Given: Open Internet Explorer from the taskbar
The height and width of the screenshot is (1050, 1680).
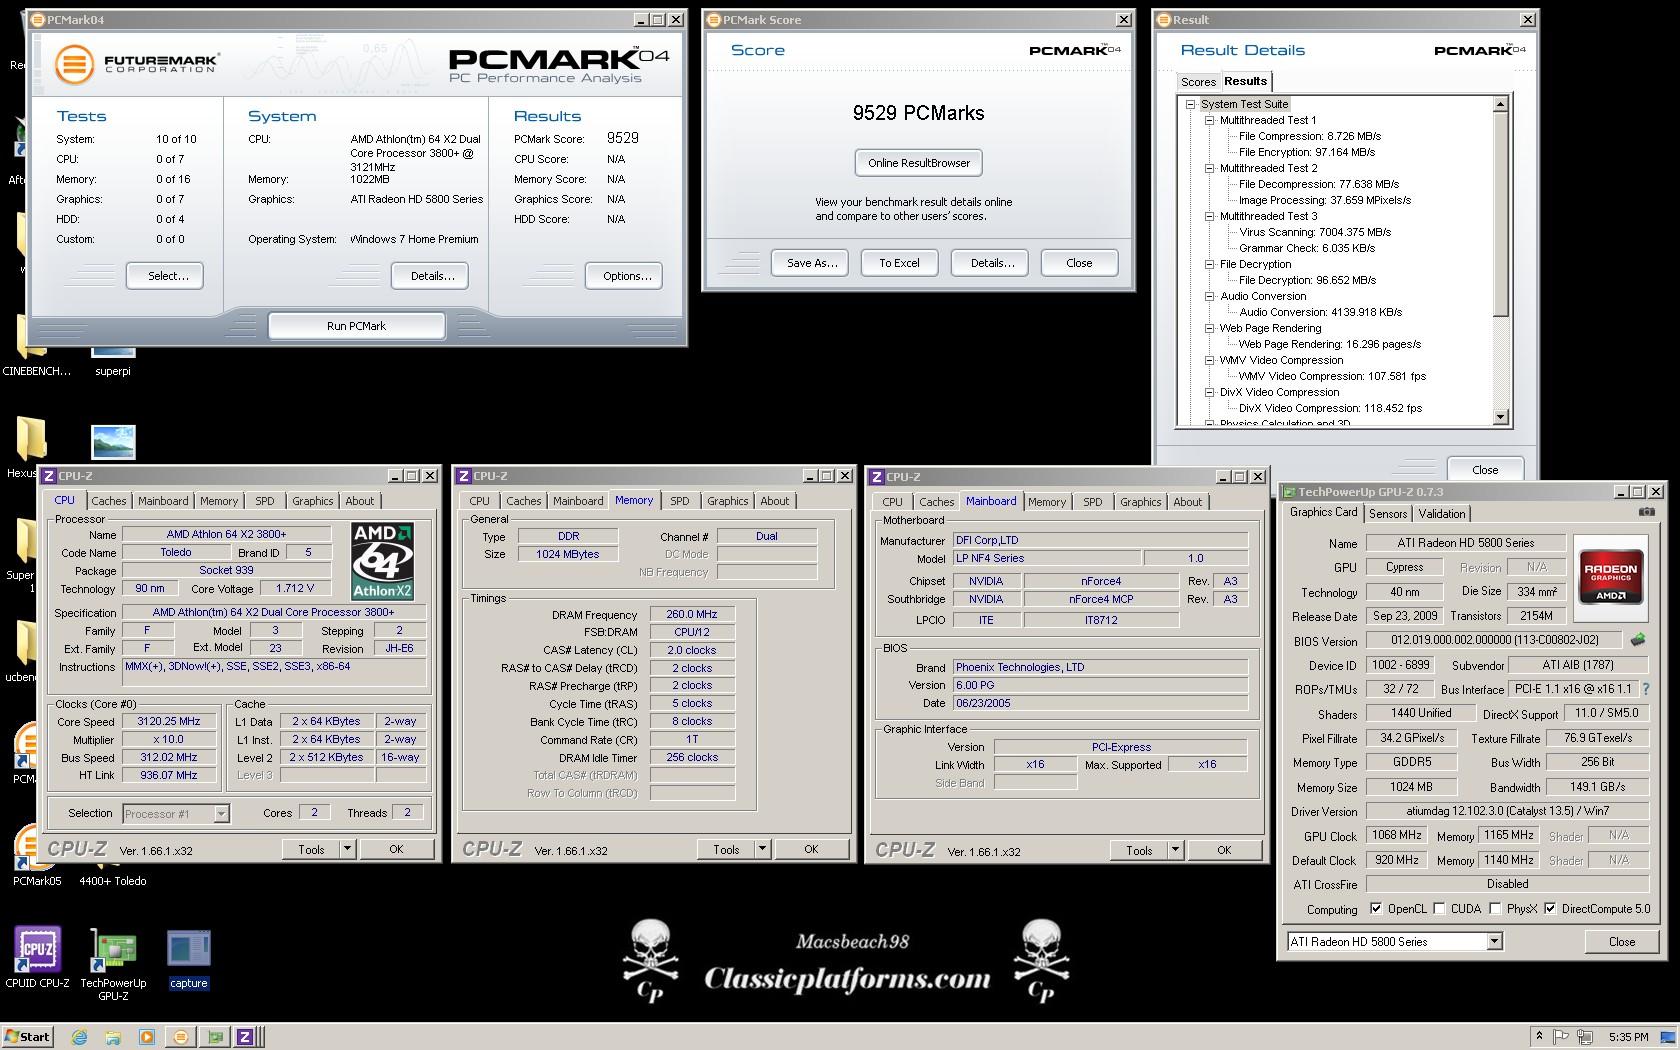Looking at the screenshot, I should [80, 1037].
